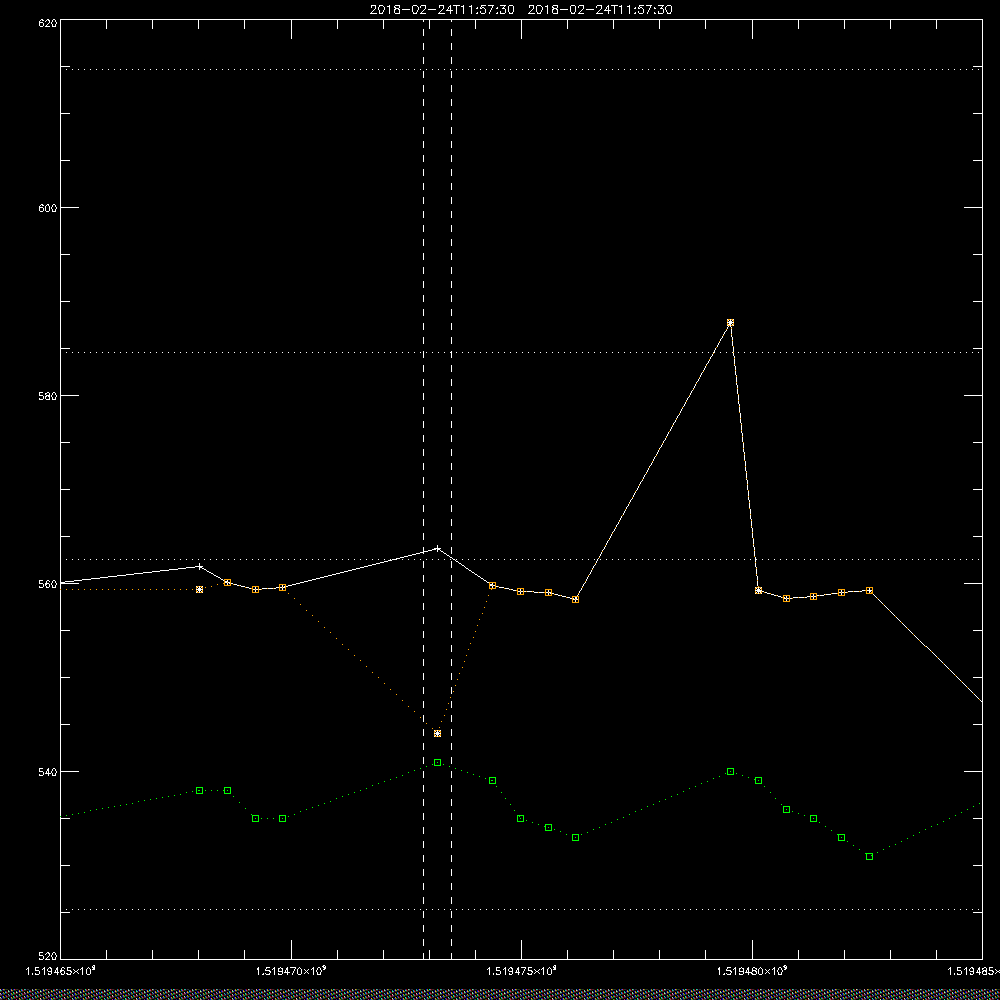Pick the orange marker just before the rise to peak

(575, 599)
